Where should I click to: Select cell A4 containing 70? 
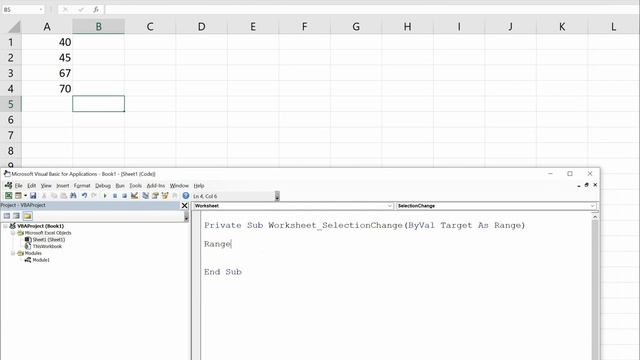(x=47, y=89)
